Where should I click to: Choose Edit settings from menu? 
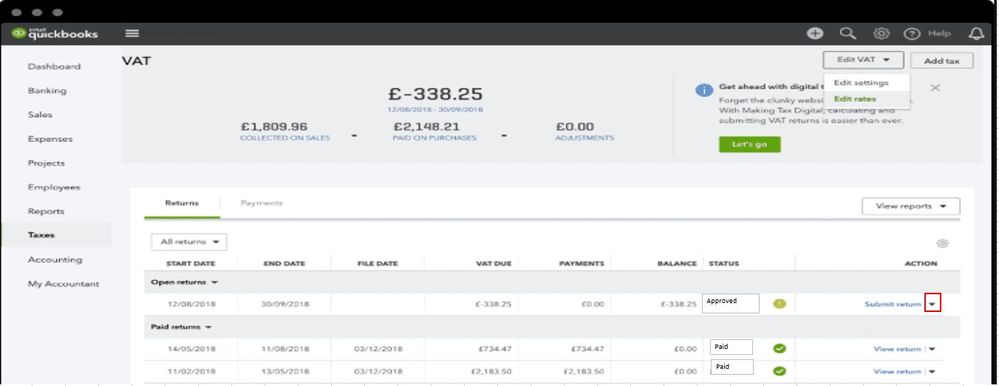click(861, 83)
